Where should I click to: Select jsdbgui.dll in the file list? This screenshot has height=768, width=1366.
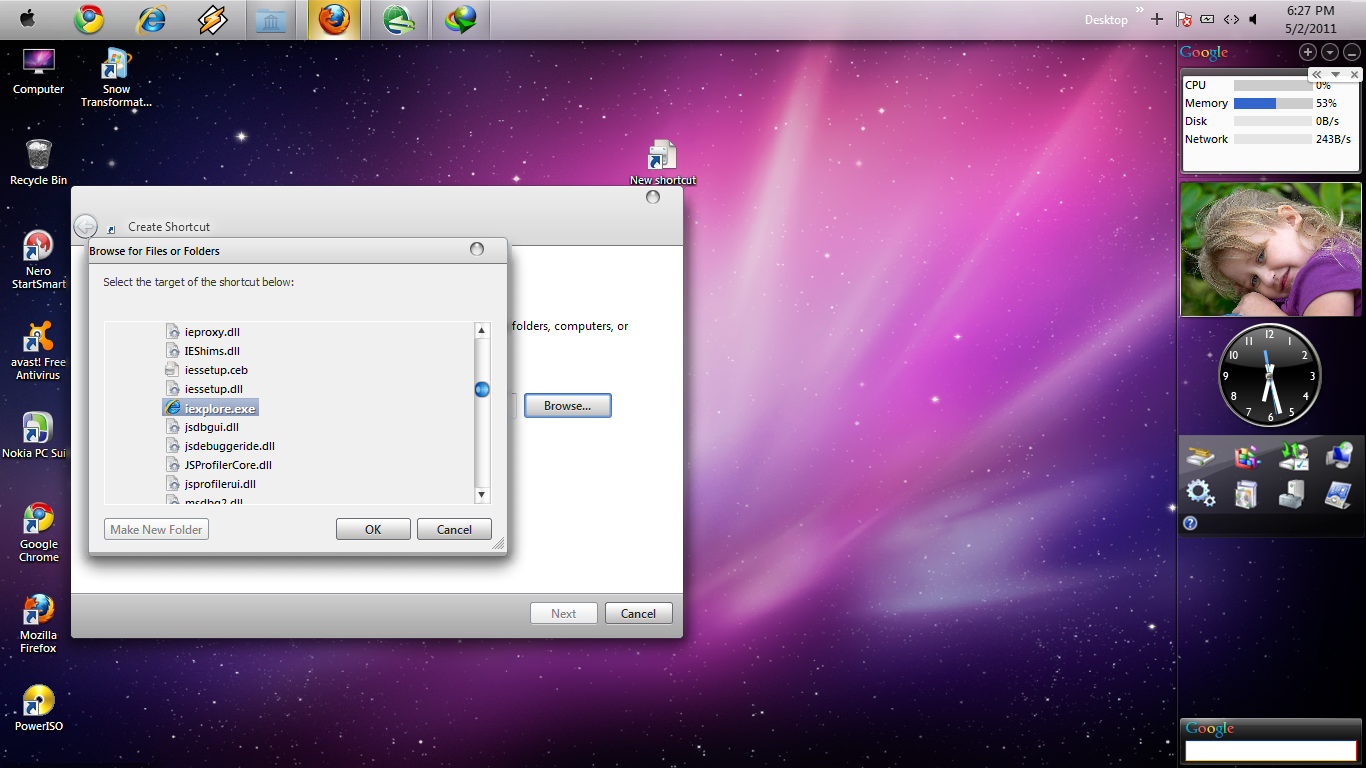point(202,427)
